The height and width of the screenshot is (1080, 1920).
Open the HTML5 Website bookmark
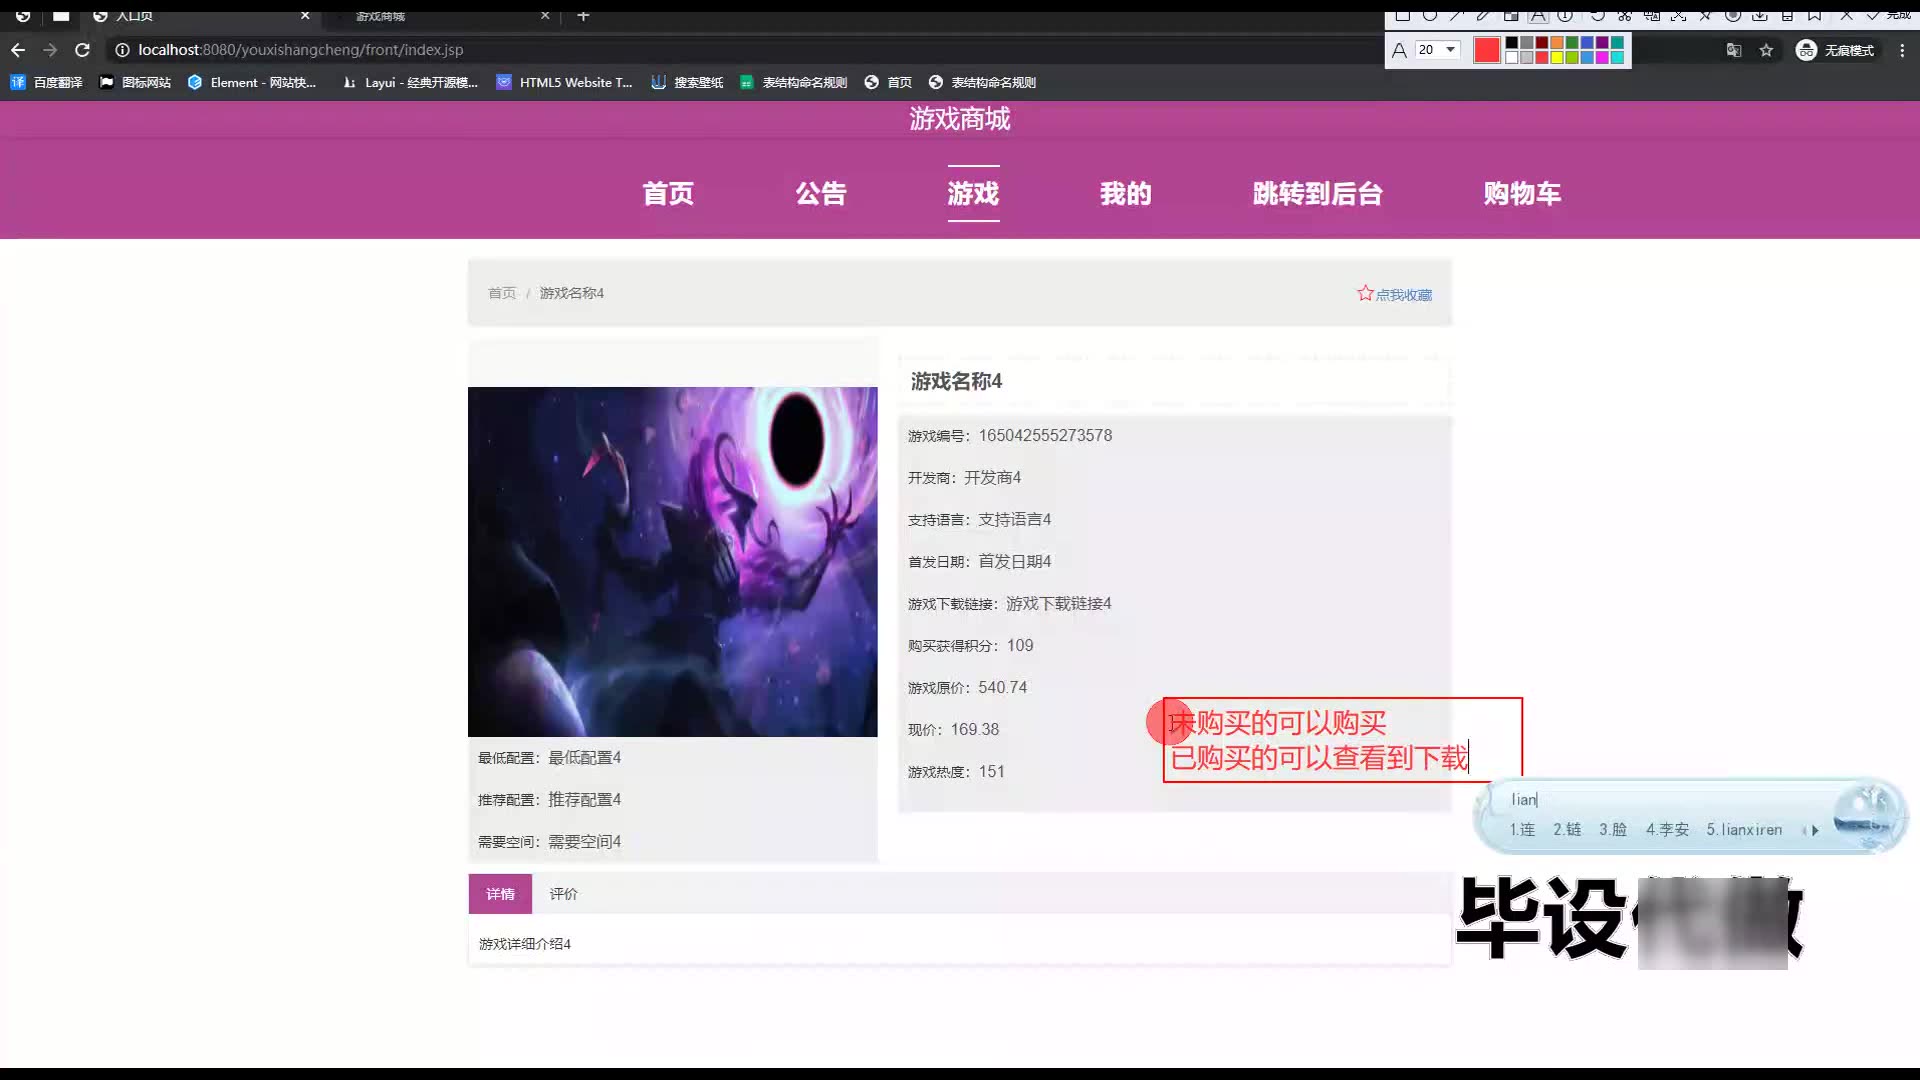coord(564,82)
